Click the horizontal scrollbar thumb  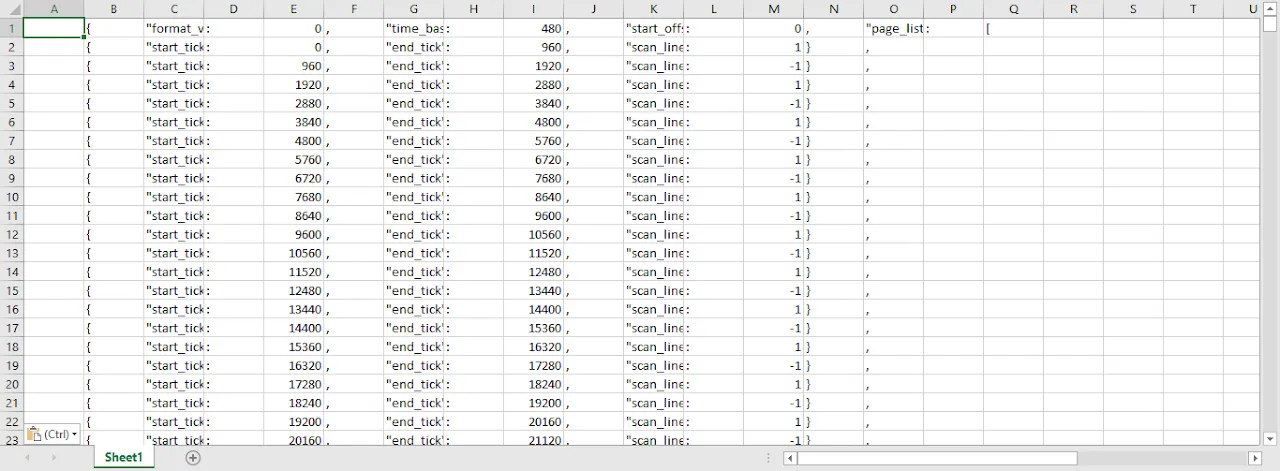[937, 458]
